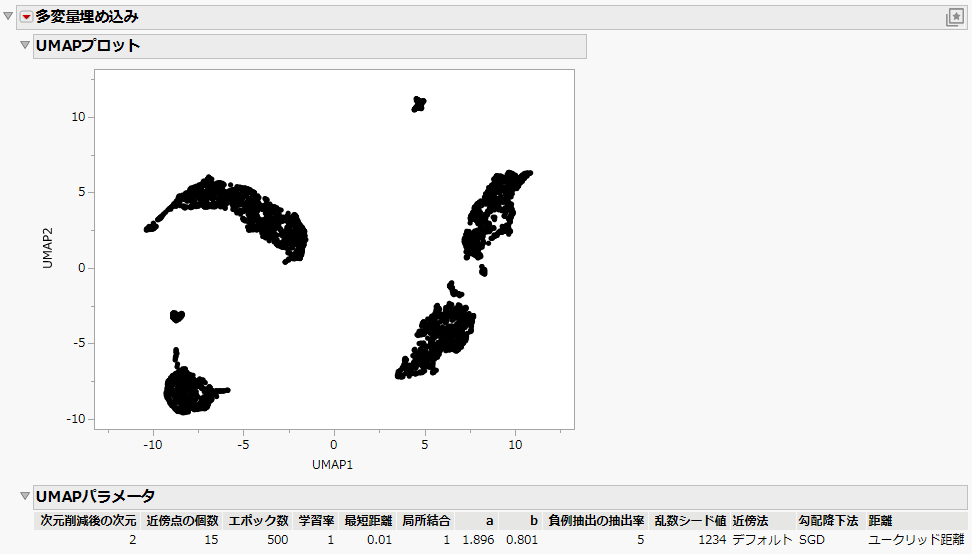The width and height of the screenshot is (972, 554).
Task: Click the a parameter value 1.896
Action: pyautogui.click(x=478, y=540)
